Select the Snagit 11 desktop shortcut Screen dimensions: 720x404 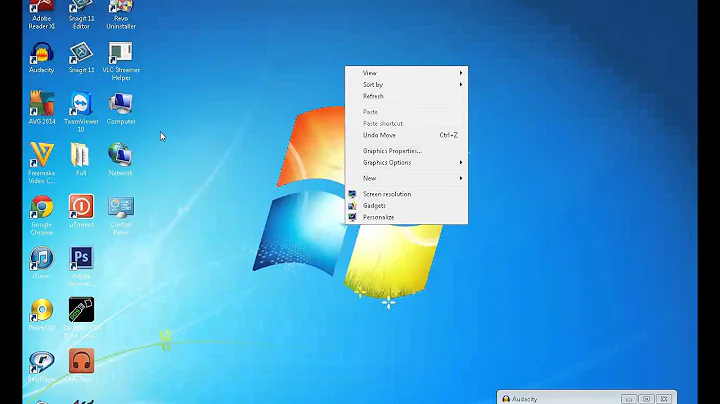tap(81, 58)
